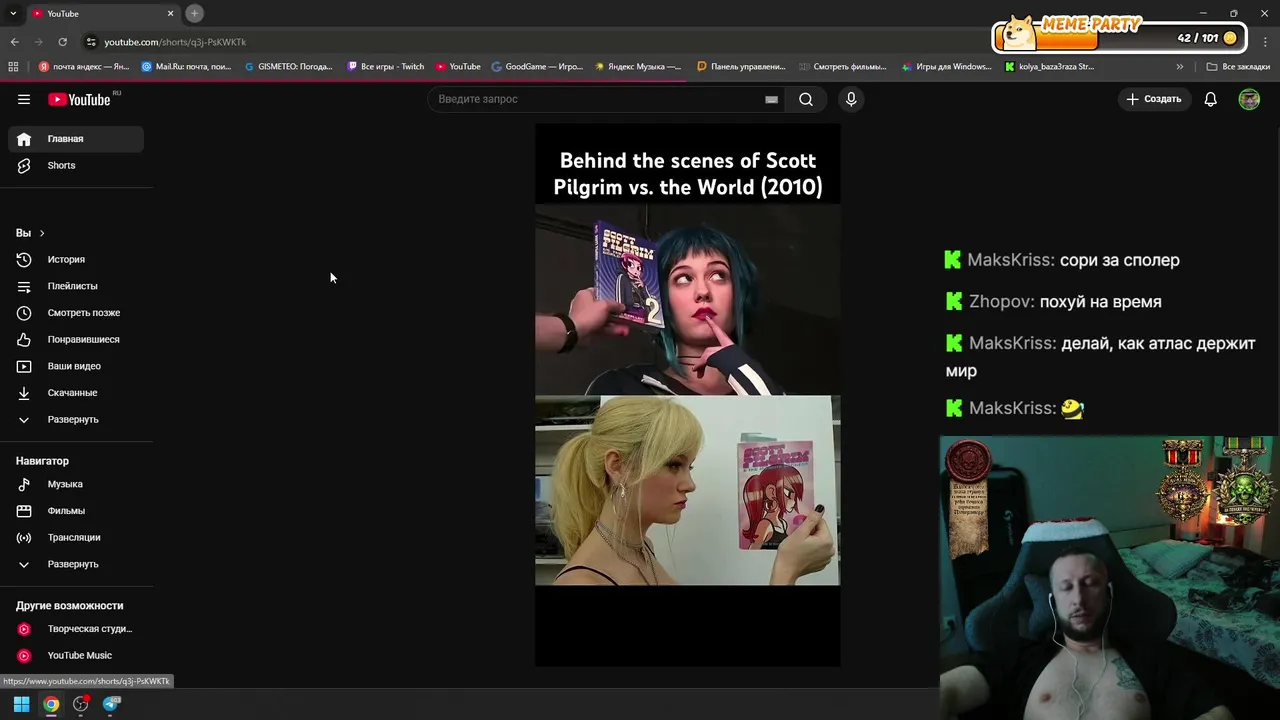Expand the Вы section chevron
The width and height of the screenshot is (1280, 720).
pyautogui.click(x=41, y=233)
